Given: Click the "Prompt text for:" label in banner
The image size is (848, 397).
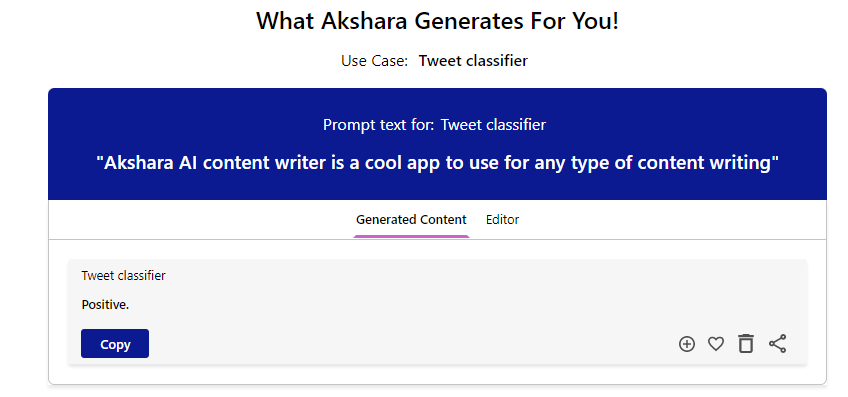Looking at the screenshot, I should (x=379, y=125).
